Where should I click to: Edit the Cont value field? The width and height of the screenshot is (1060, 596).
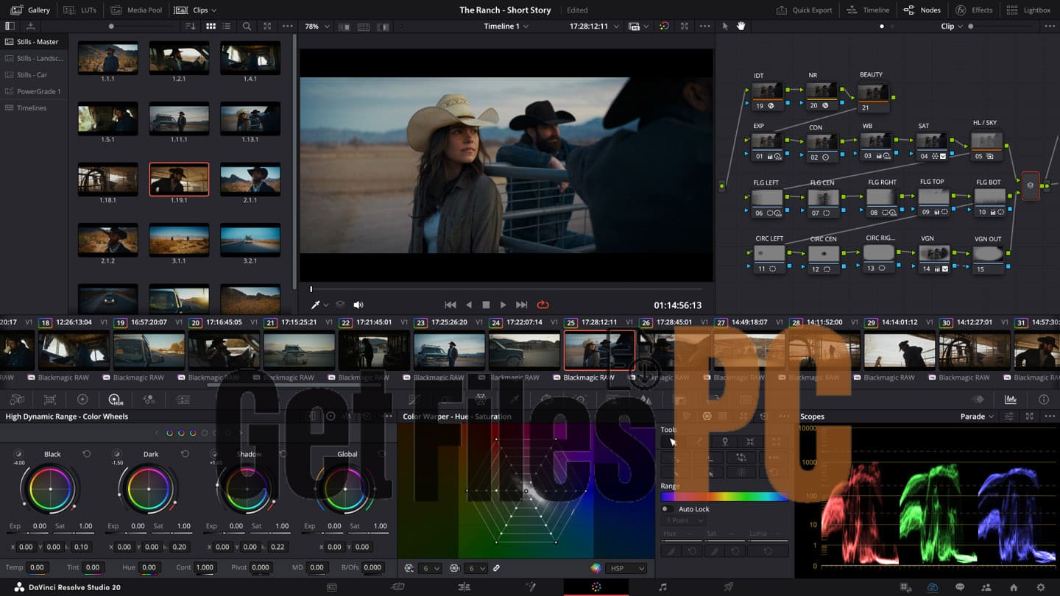(205, 568)
